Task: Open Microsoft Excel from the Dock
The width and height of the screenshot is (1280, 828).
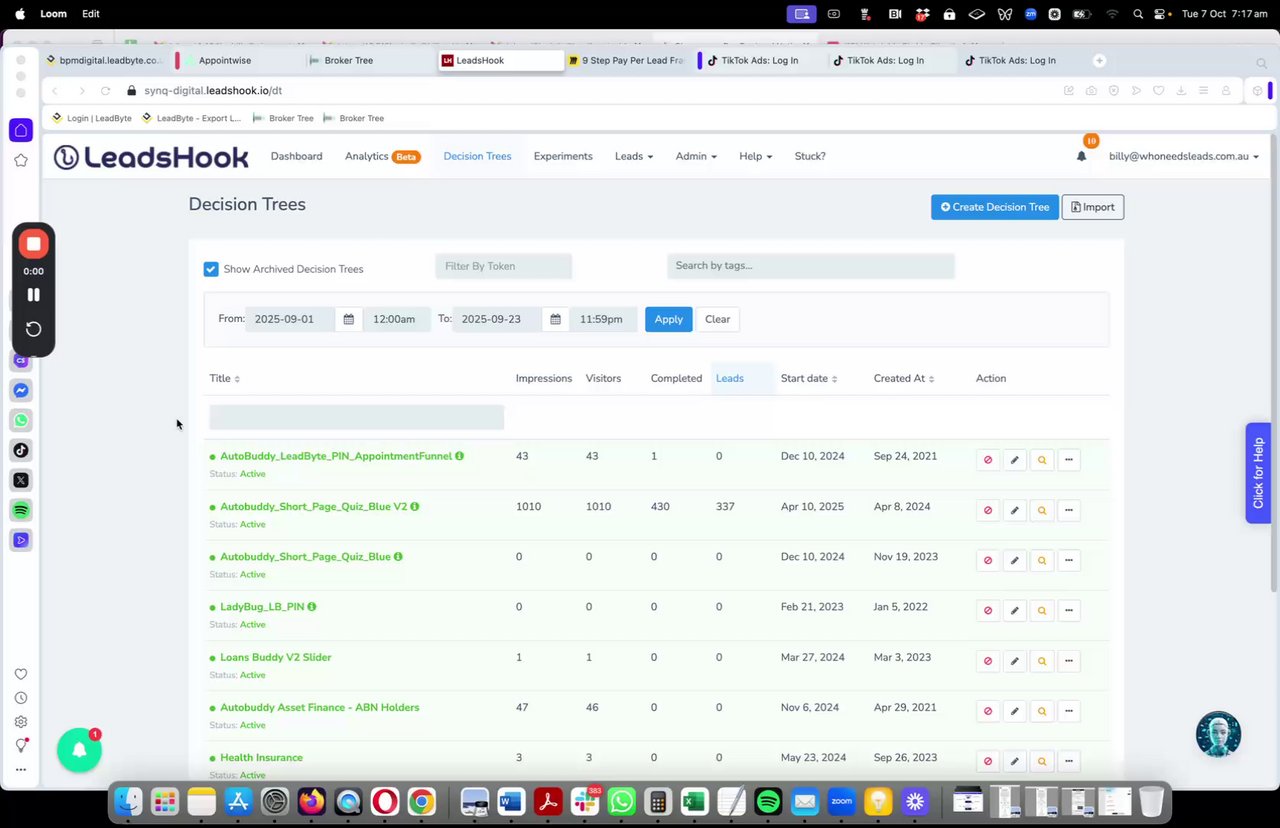Action: (694, 802)
